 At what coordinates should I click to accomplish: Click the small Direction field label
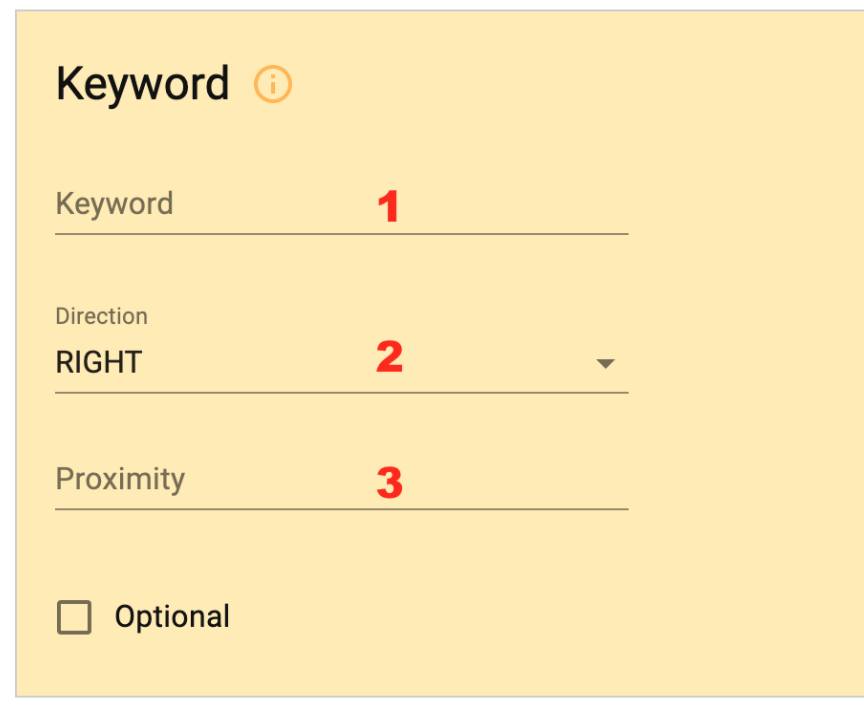pyautogui.click(x=102, y=316)
